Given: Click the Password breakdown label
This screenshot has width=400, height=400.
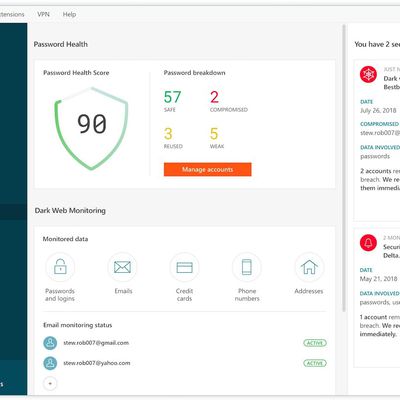Looking at the screenshot, I should (194, 73).
